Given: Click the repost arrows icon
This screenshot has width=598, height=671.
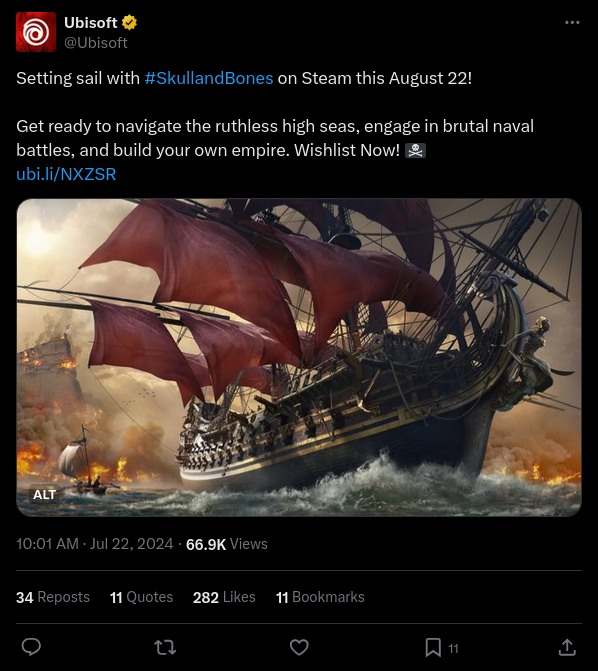Looking at the screenshot, I should 165,647.
